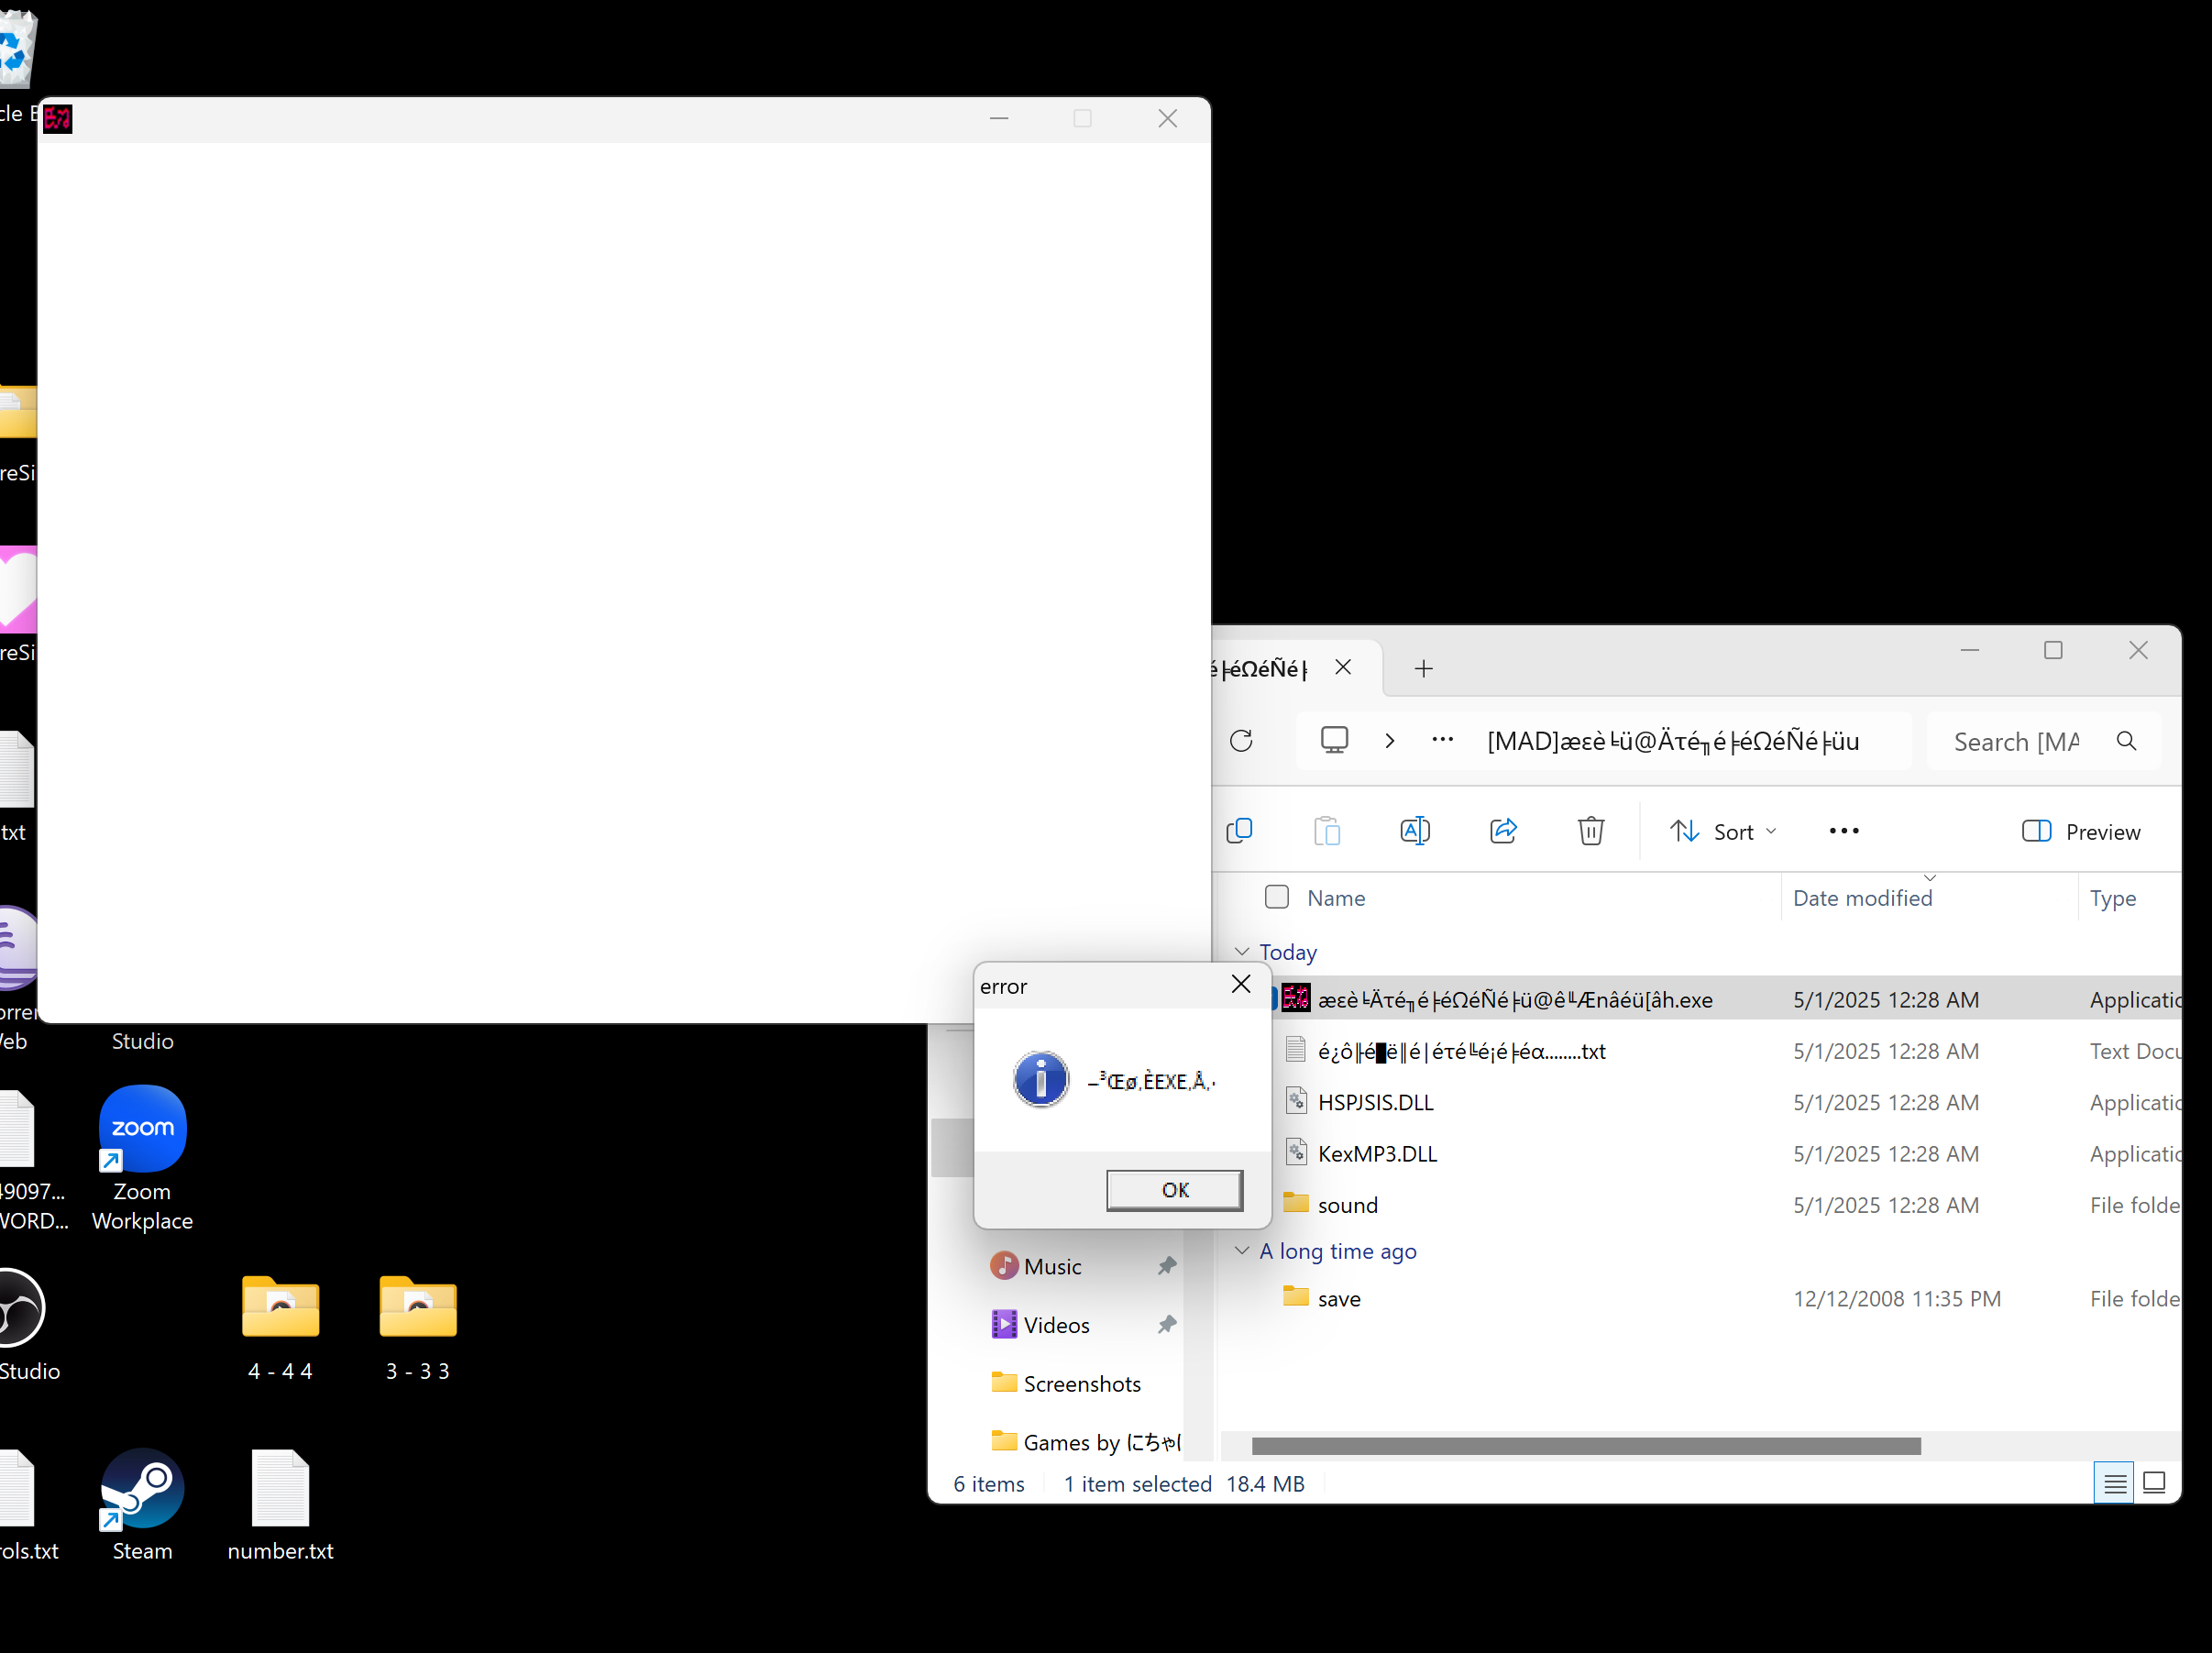2212x1653 pixels.
Task: Click the blank app window's title bar icon
Action: tap(58, 119)
